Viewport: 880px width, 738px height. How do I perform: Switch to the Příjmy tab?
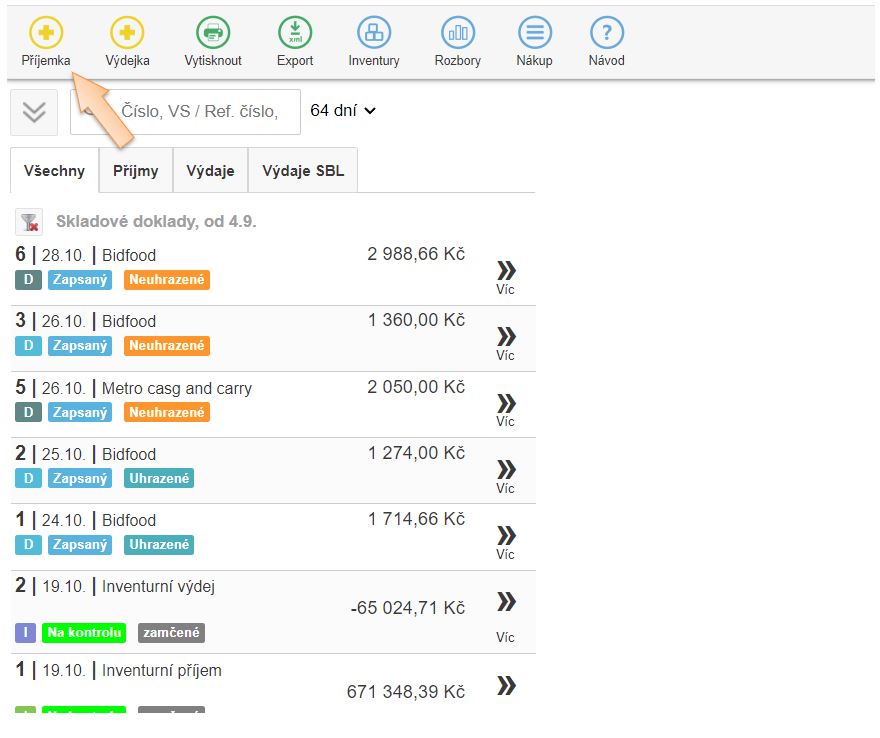click(x=135, y=171)
